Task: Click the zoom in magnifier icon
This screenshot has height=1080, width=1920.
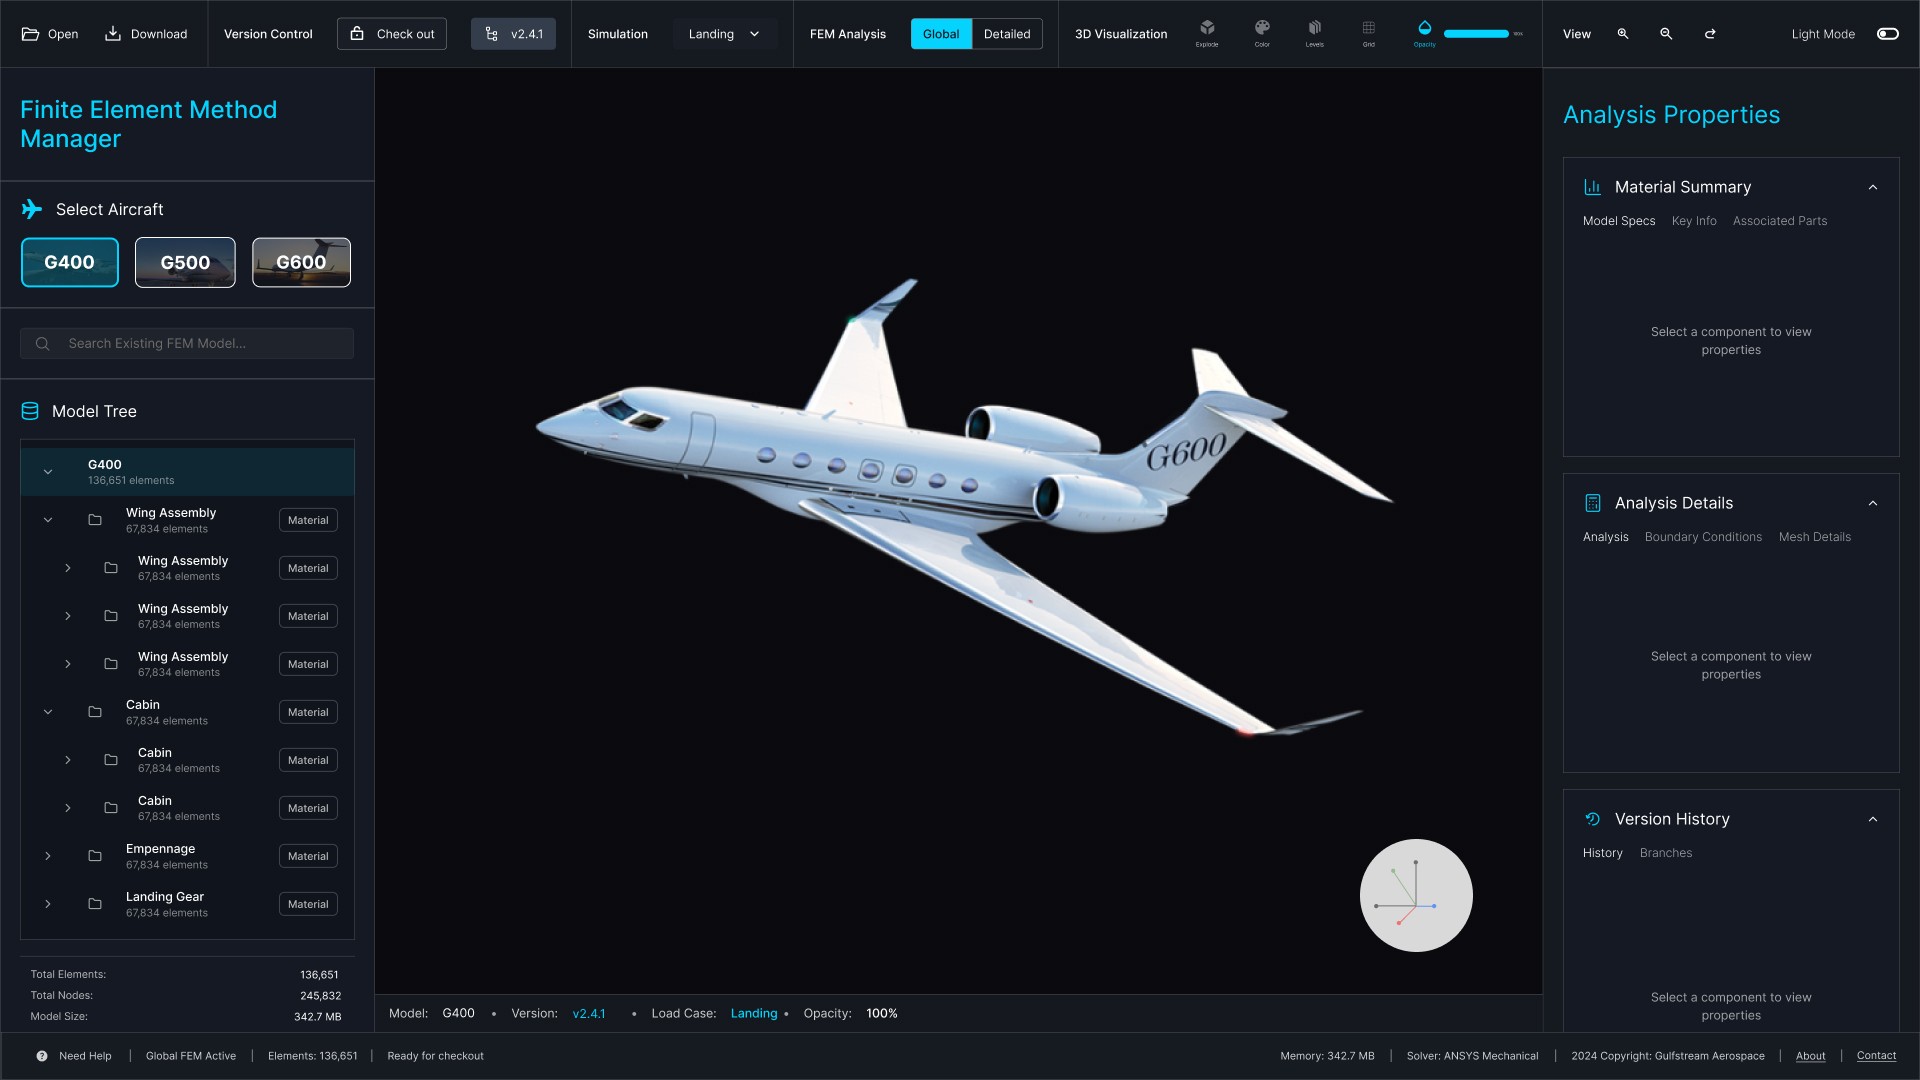Action: point(1623,34)
